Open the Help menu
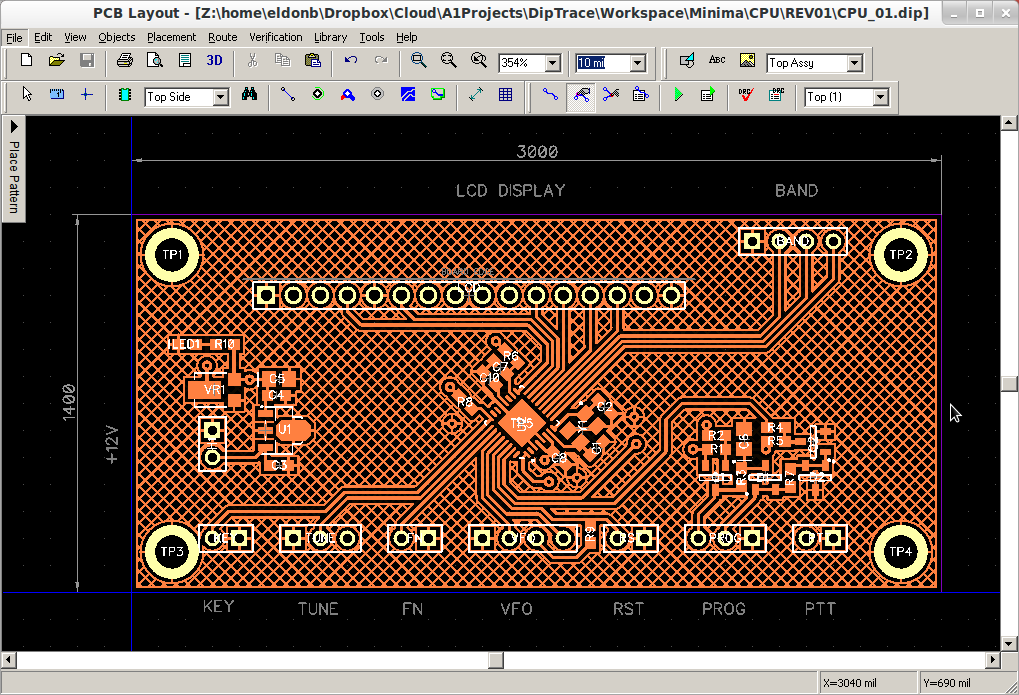This screenshot has width=1019, height=695. click(x=406, y=37)
